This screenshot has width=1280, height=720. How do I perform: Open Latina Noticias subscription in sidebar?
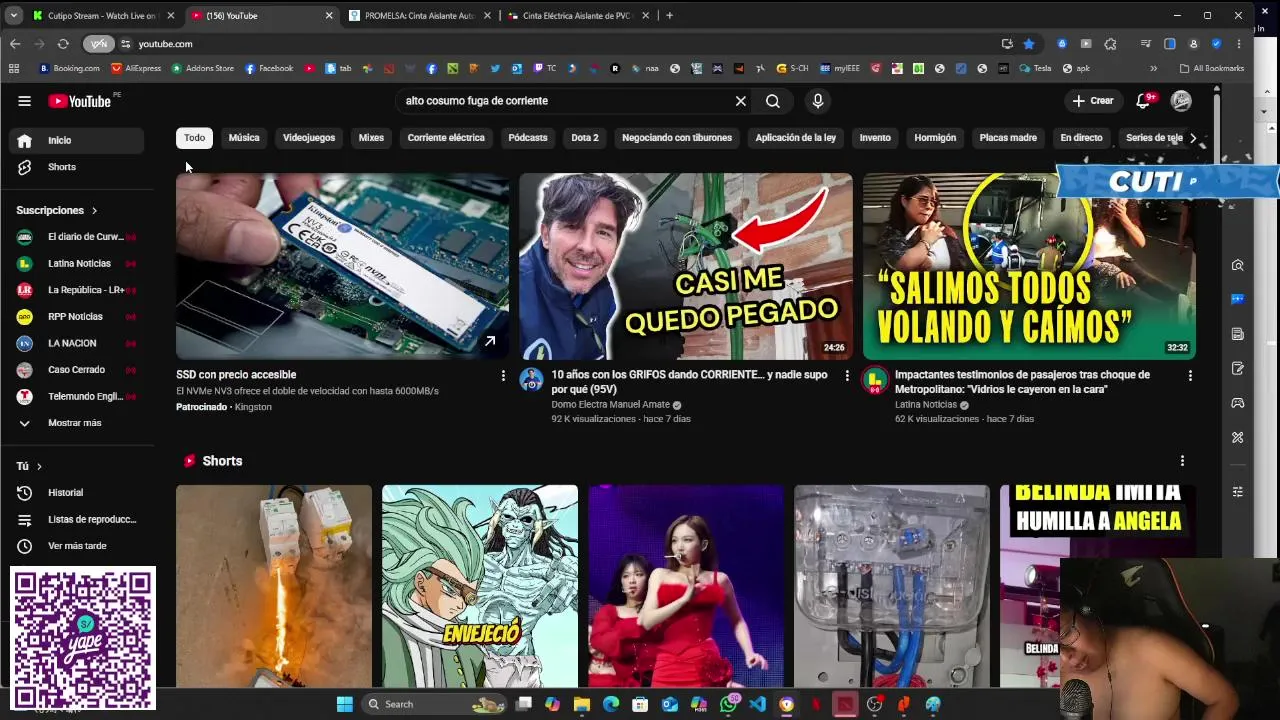coord(78,264)
